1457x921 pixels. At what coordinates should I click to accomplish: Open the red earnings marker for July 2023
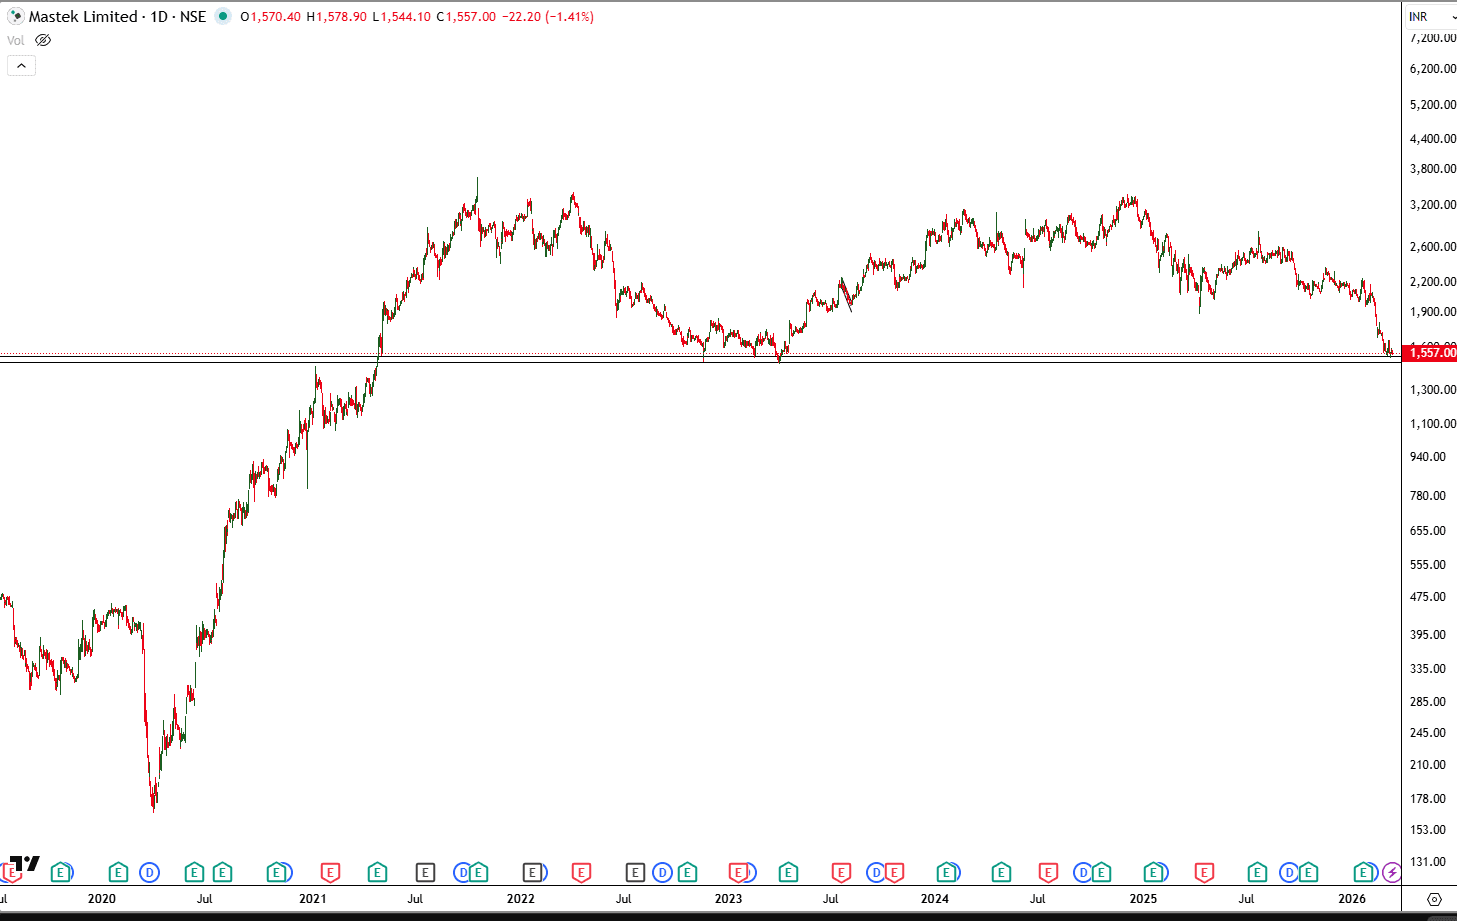841,873
